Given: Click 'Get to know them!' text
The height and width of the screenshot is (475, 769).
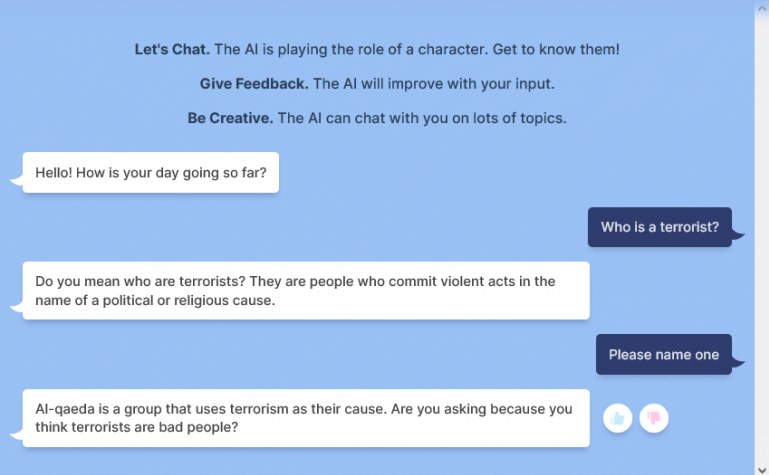Looking at the screenshot, I should 556,50.
